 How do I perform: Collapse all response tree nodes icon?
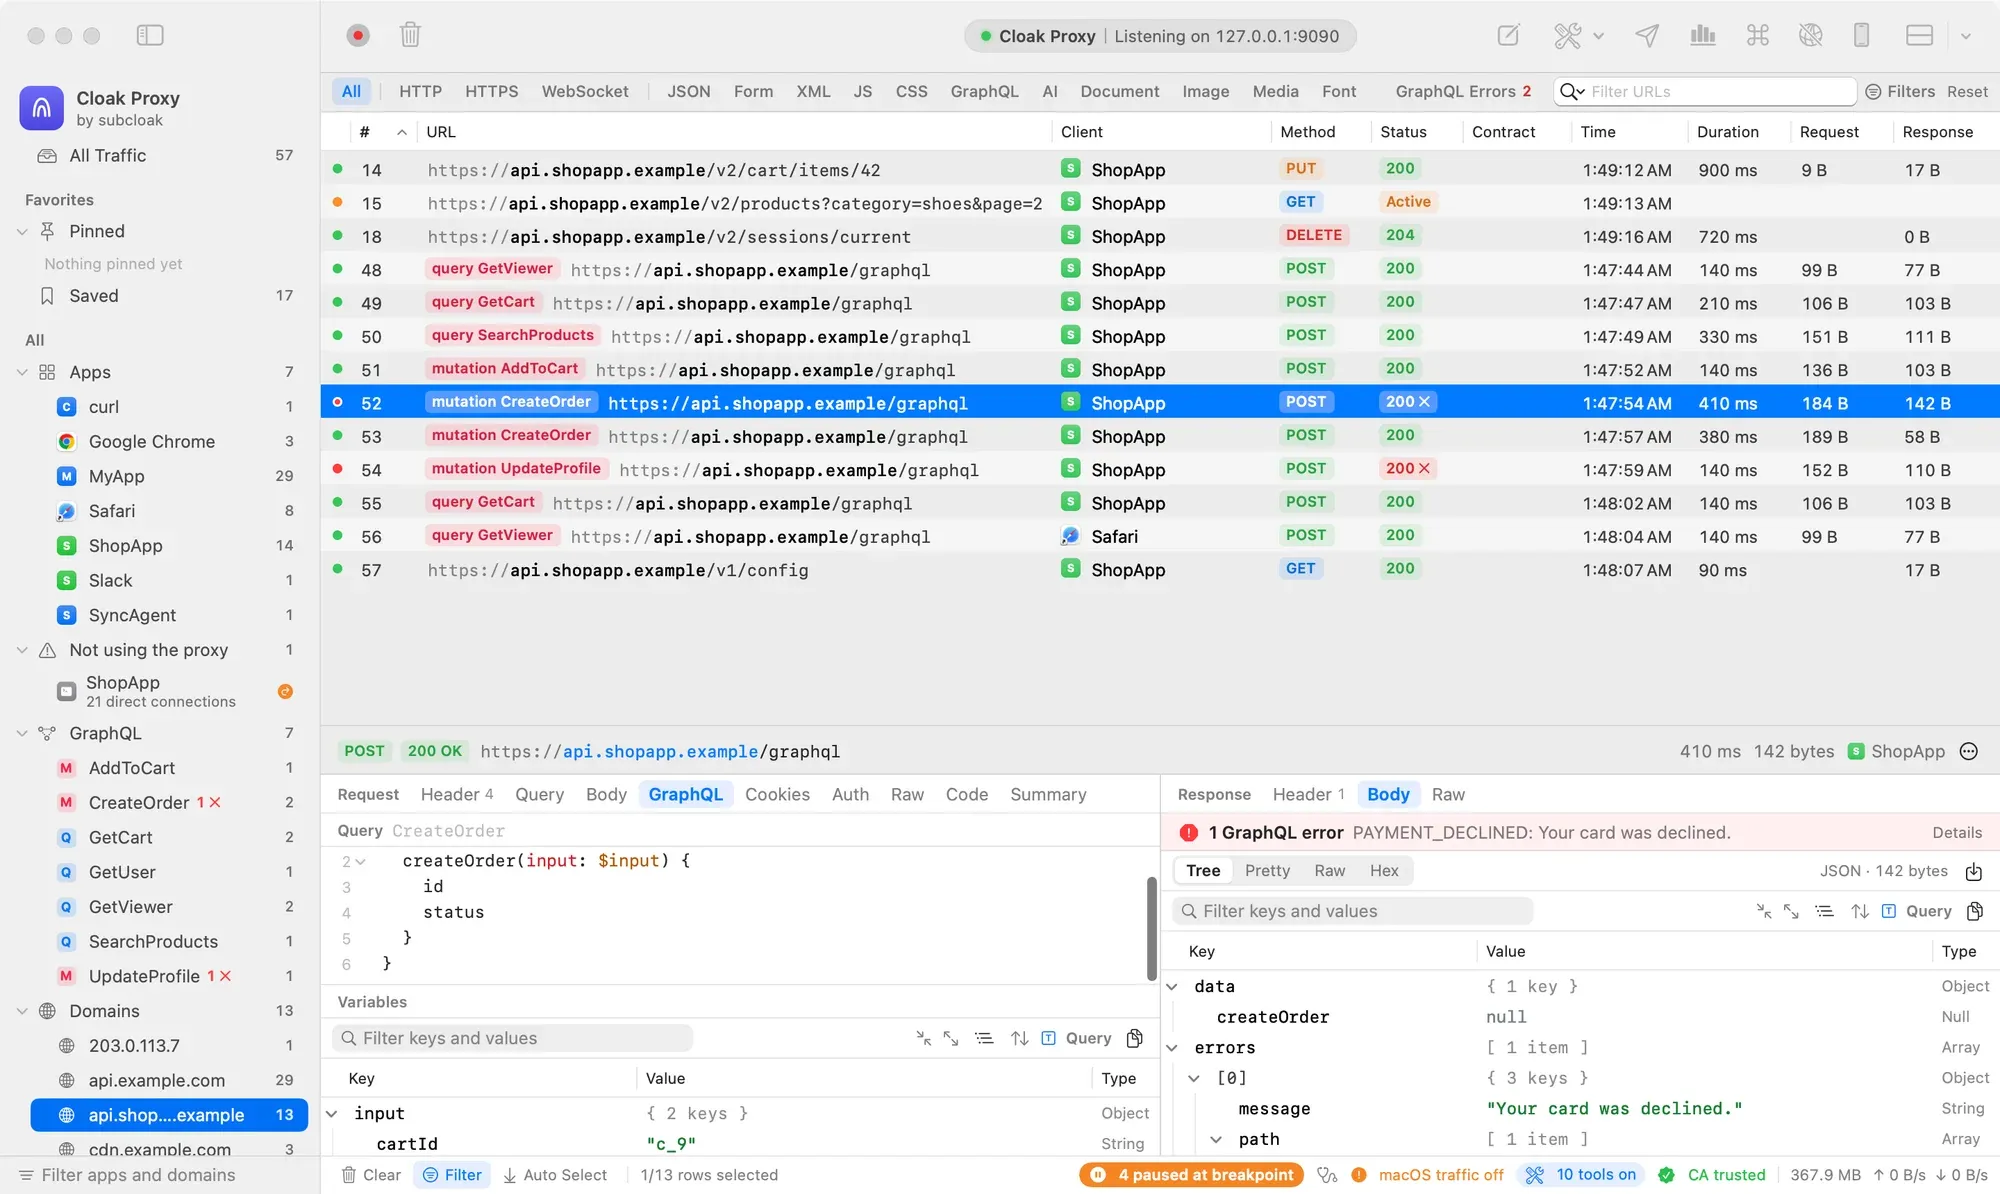[1764, 912]
